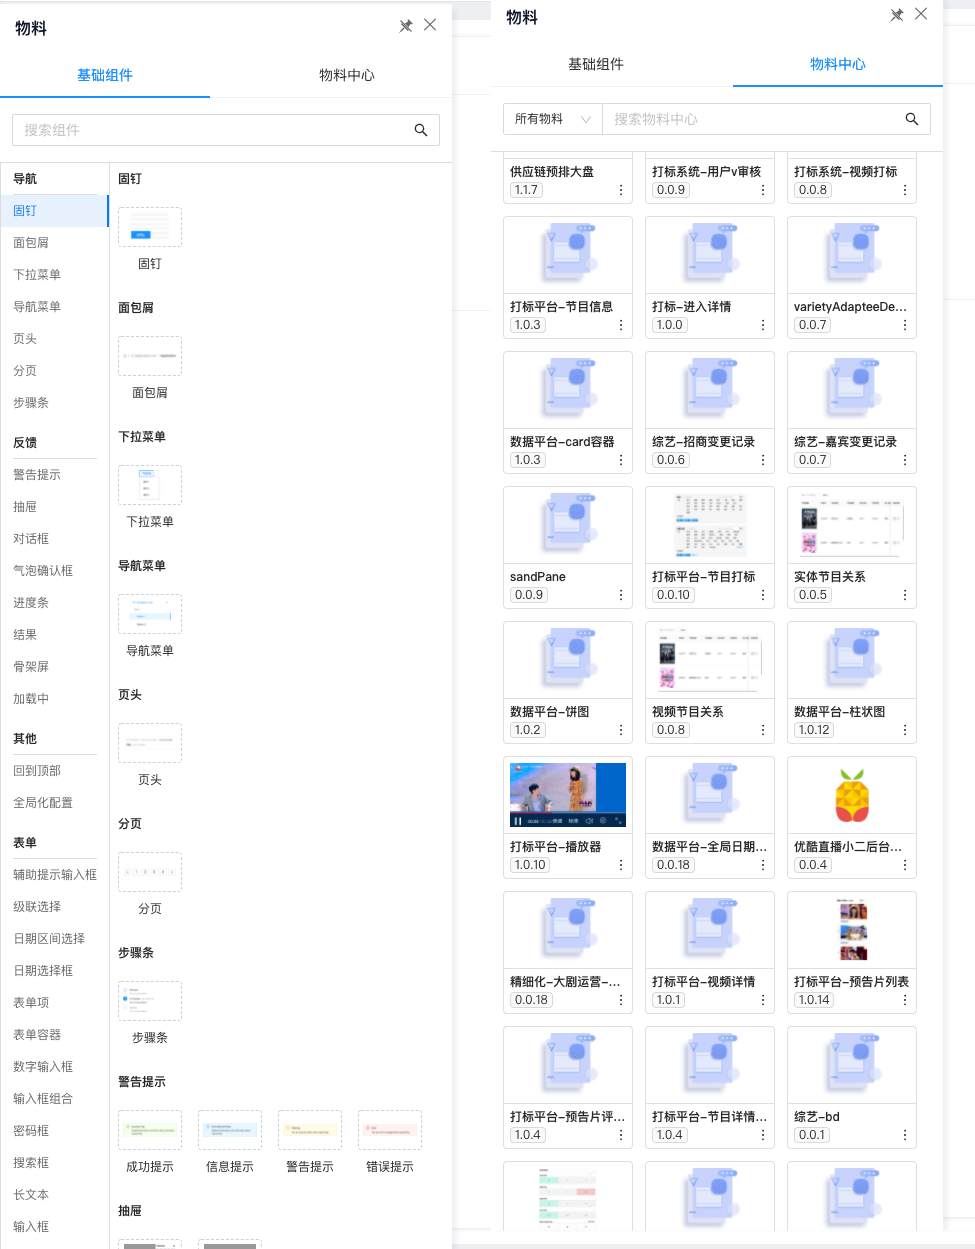The height and width of the screenshot is (1249, 975).
Task: Select the 导航菜单 component icon
Action: click(150, 614)
